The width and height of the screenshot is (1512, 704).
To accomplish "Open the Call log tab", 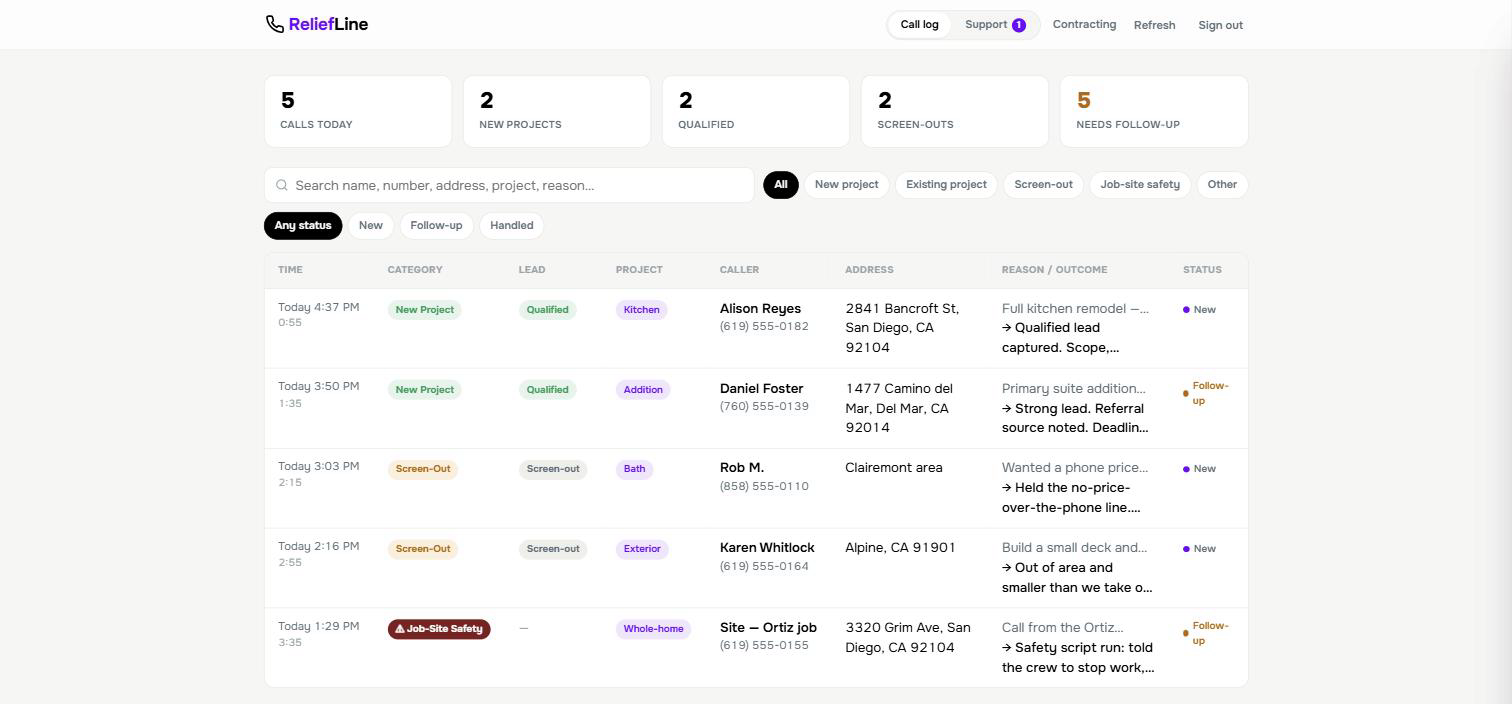I will pos(919,25).
